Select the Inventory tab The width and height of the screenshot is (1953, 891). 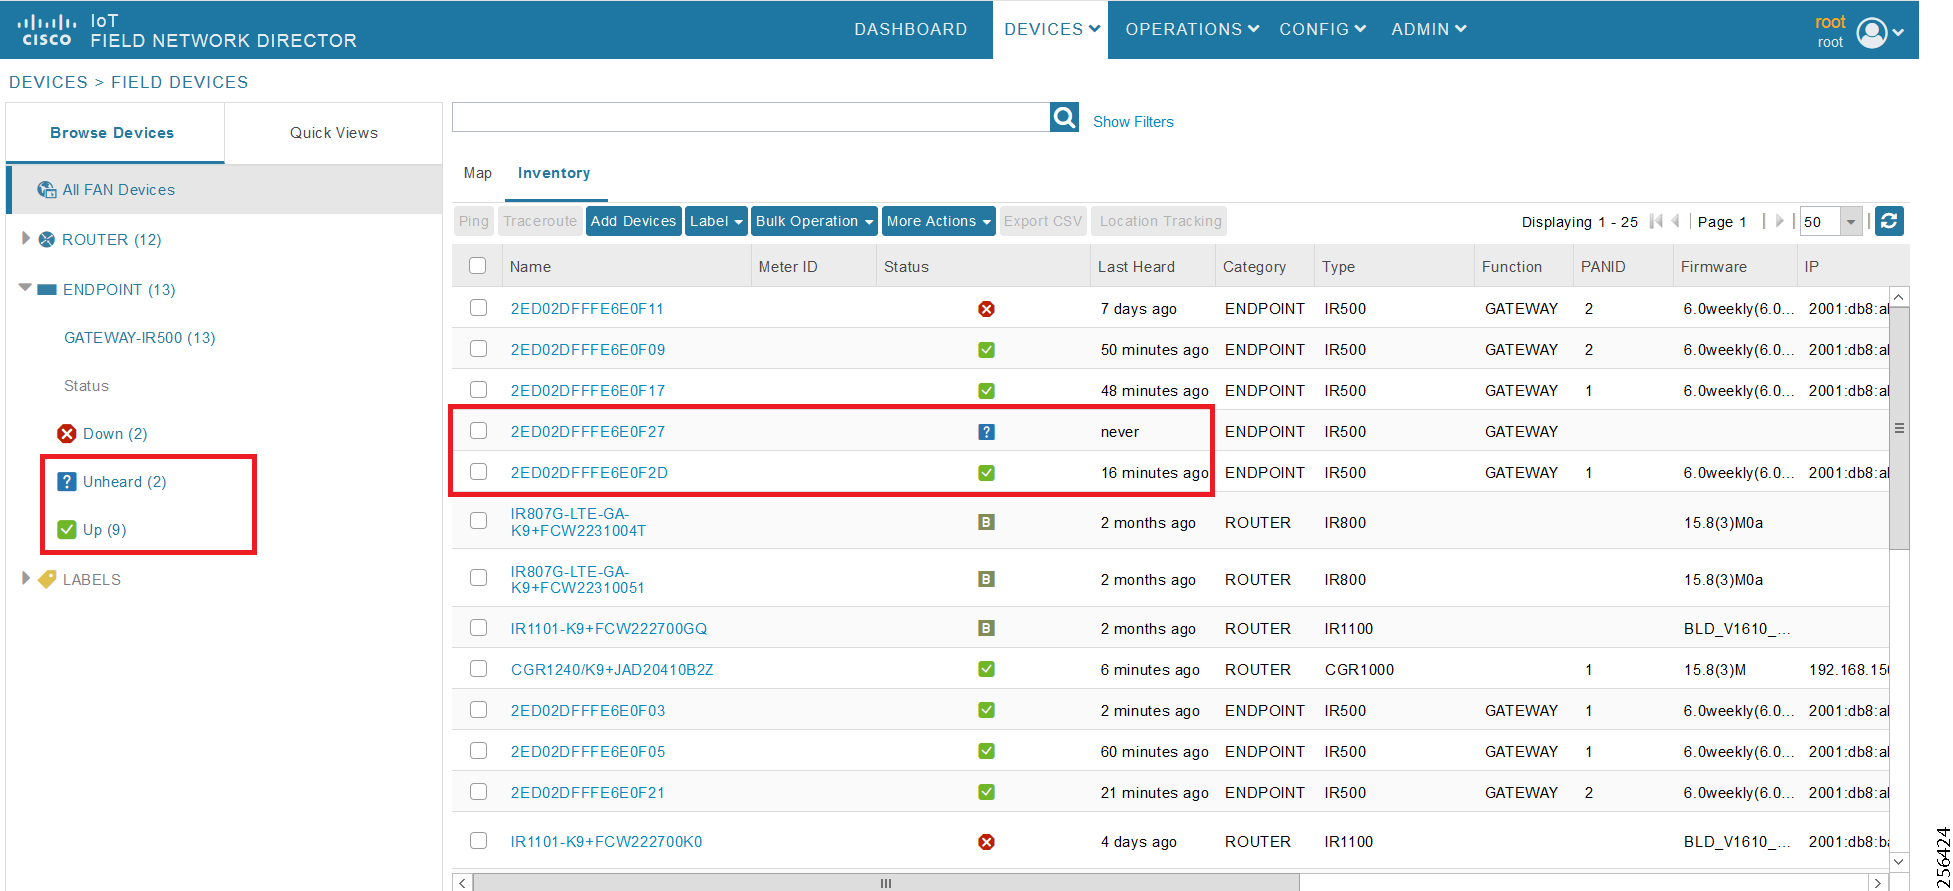pos(554,173)
